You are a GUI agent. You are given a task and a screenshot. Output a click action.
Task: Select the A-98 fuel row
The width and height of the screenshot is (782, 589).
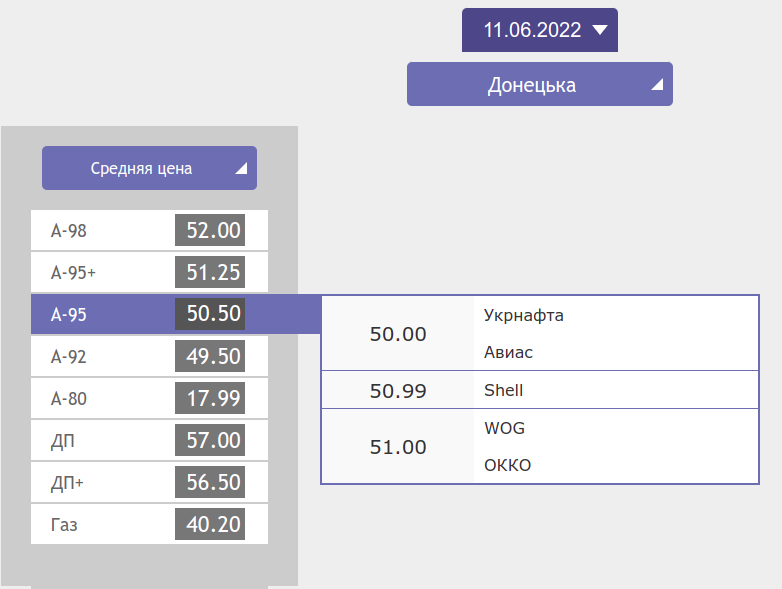tap(149, 231)
